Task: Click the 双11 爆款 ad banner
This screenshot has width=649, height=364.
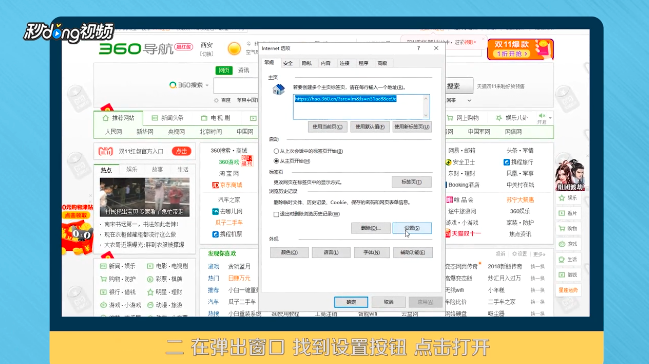Action: (520, 49)
